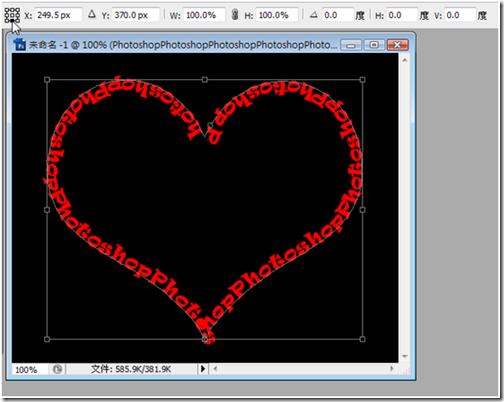Click the vertical scrollbar down arrow
This screenshot has width=504, height=402.
click(405, 356)
